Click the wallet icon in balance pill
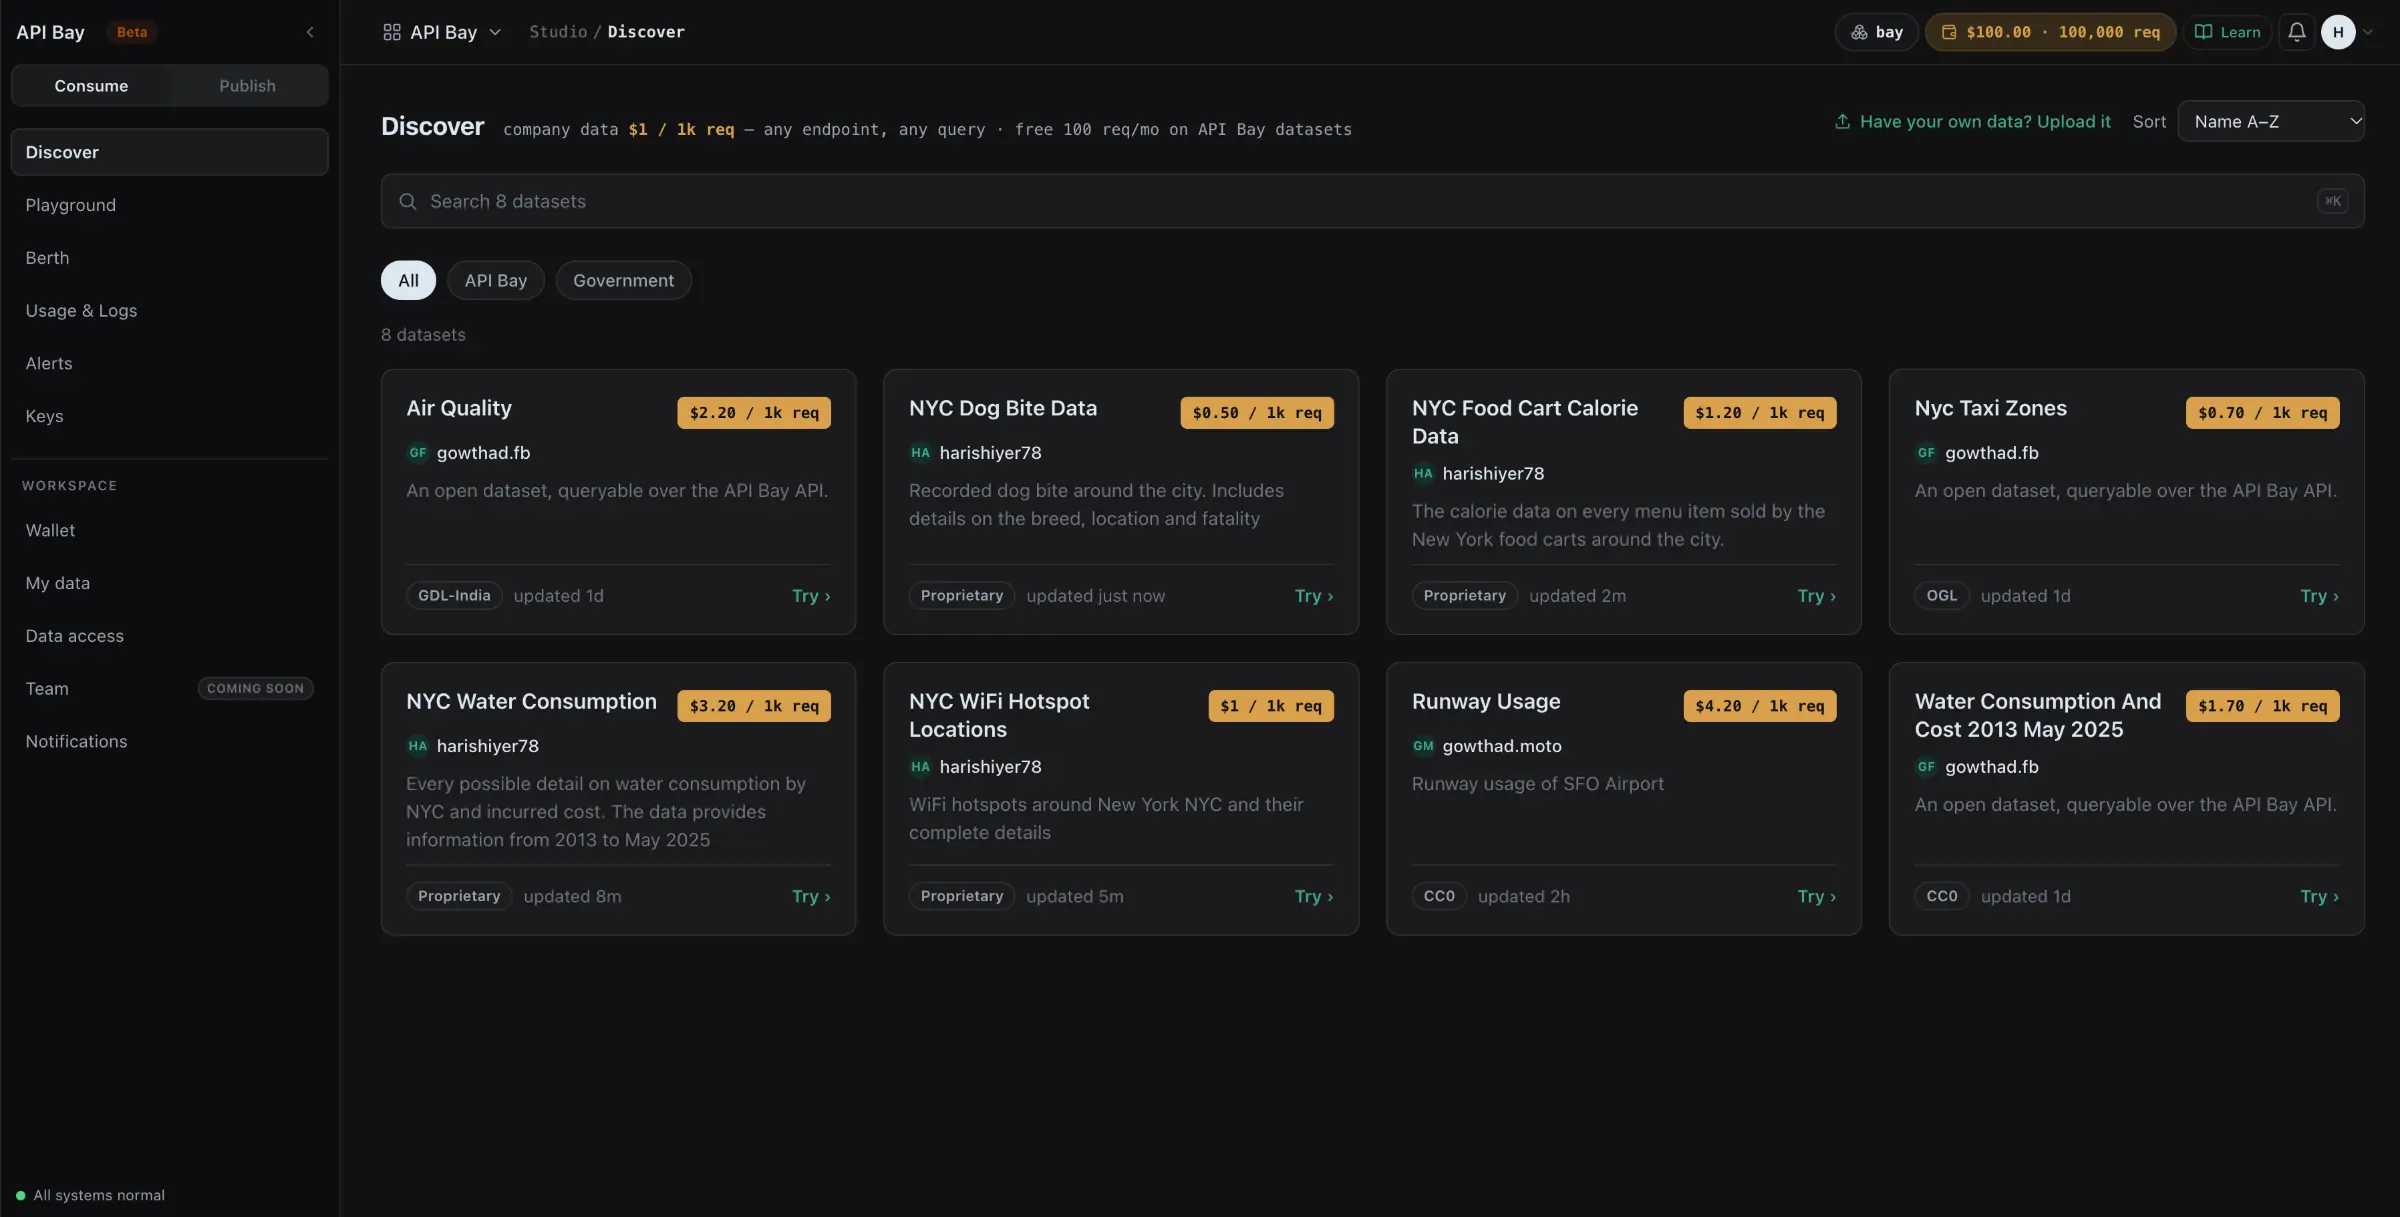The width and height of the screenshot is (2400, 1217). [x=1948, y=32]
